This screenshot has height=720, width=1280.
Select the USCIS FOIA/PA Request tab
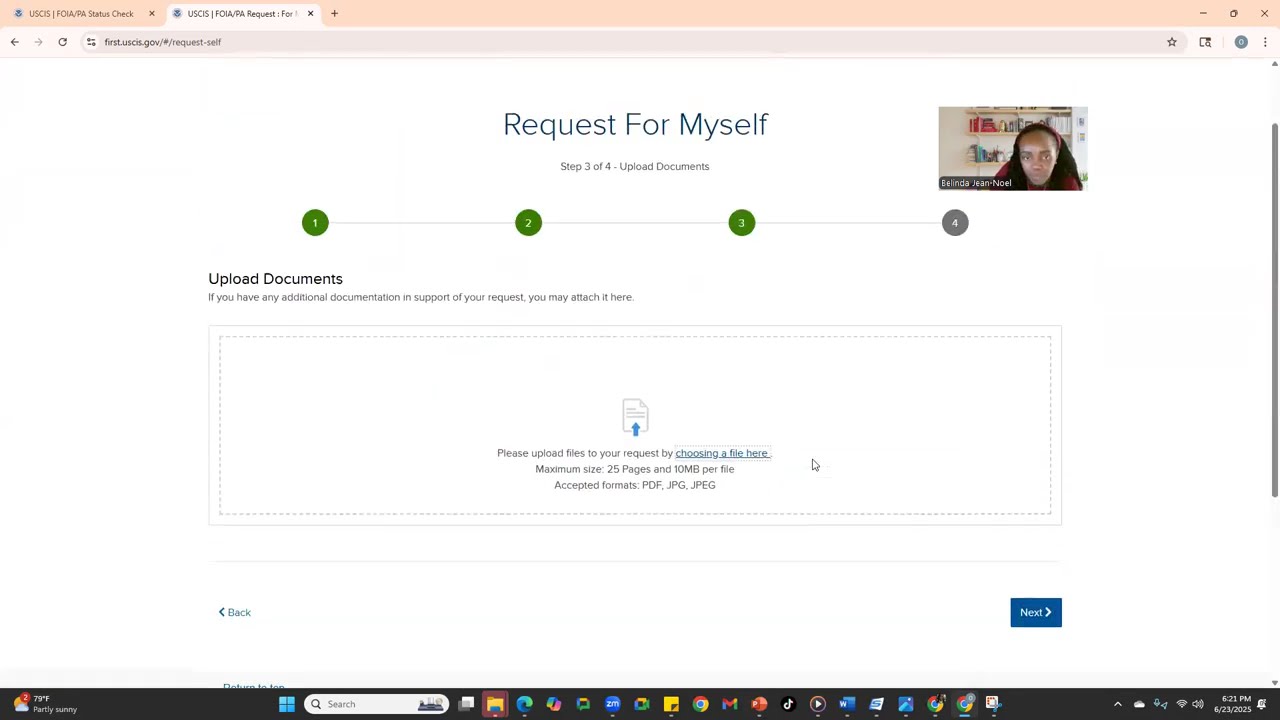pyautogui.click(x=240, y=14)
